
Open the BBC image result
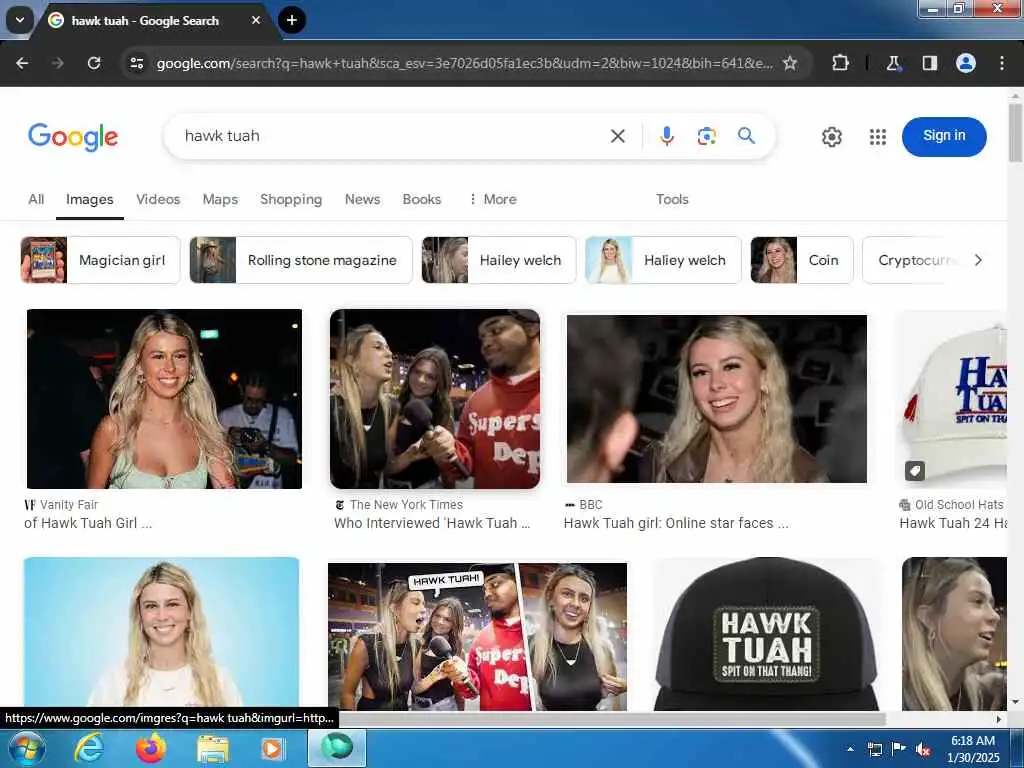coord(716,399)
